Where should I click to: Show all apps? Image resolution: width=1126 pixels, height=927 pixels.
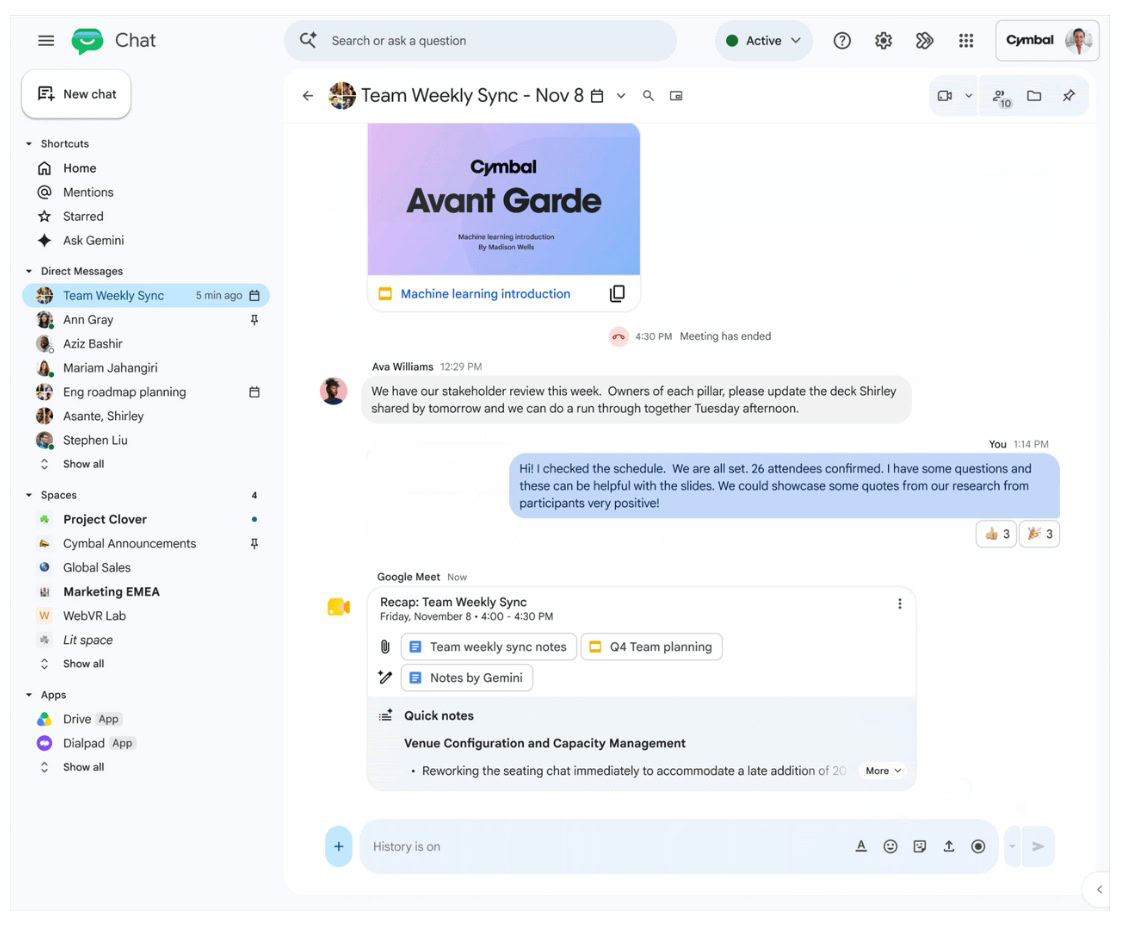83,767
